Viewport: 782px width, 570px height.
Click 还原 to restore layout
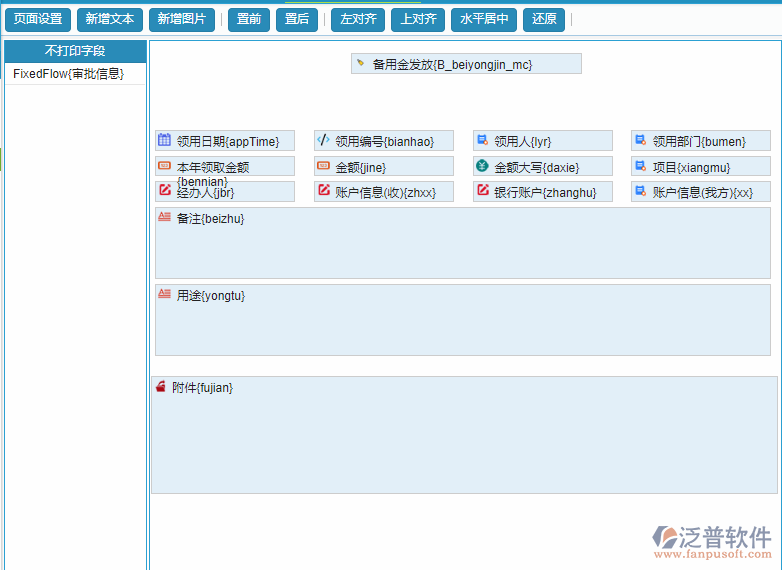544,19
